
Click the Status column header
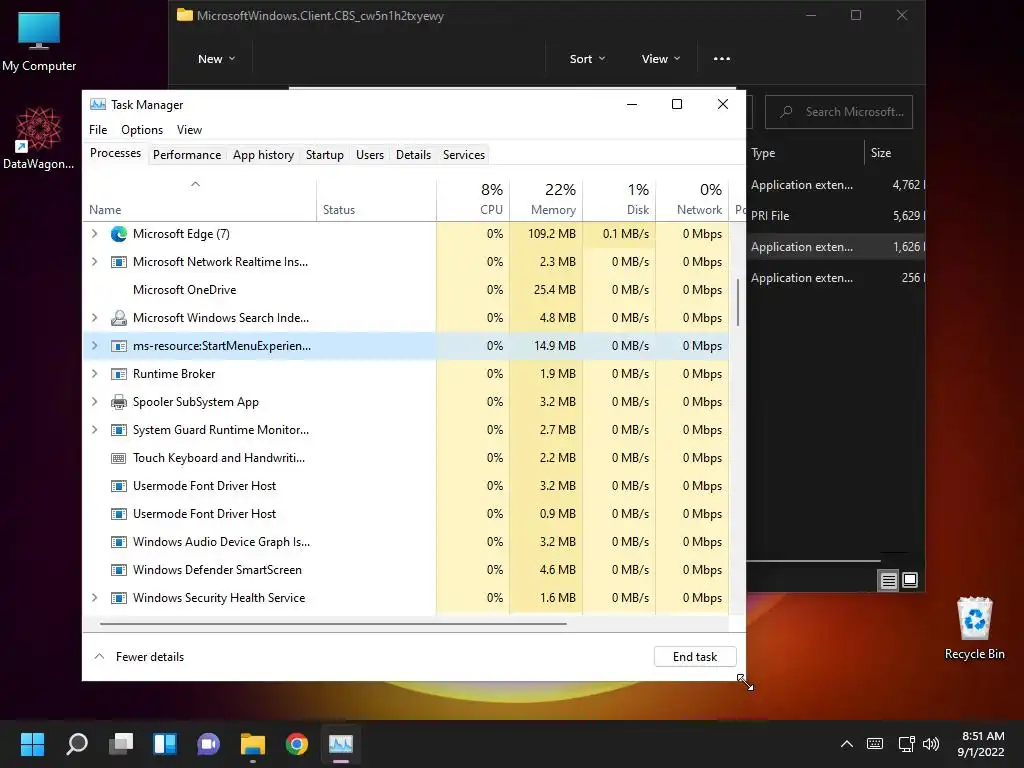click(376, 199)
